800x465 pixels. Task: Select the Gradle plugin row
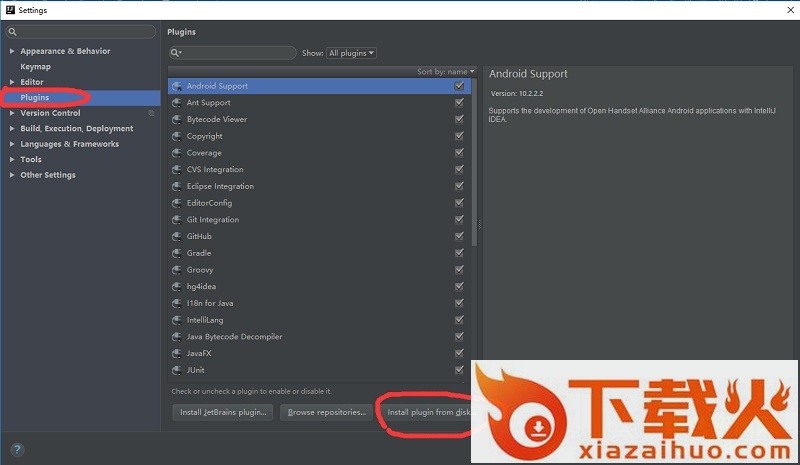coord(319,253)
